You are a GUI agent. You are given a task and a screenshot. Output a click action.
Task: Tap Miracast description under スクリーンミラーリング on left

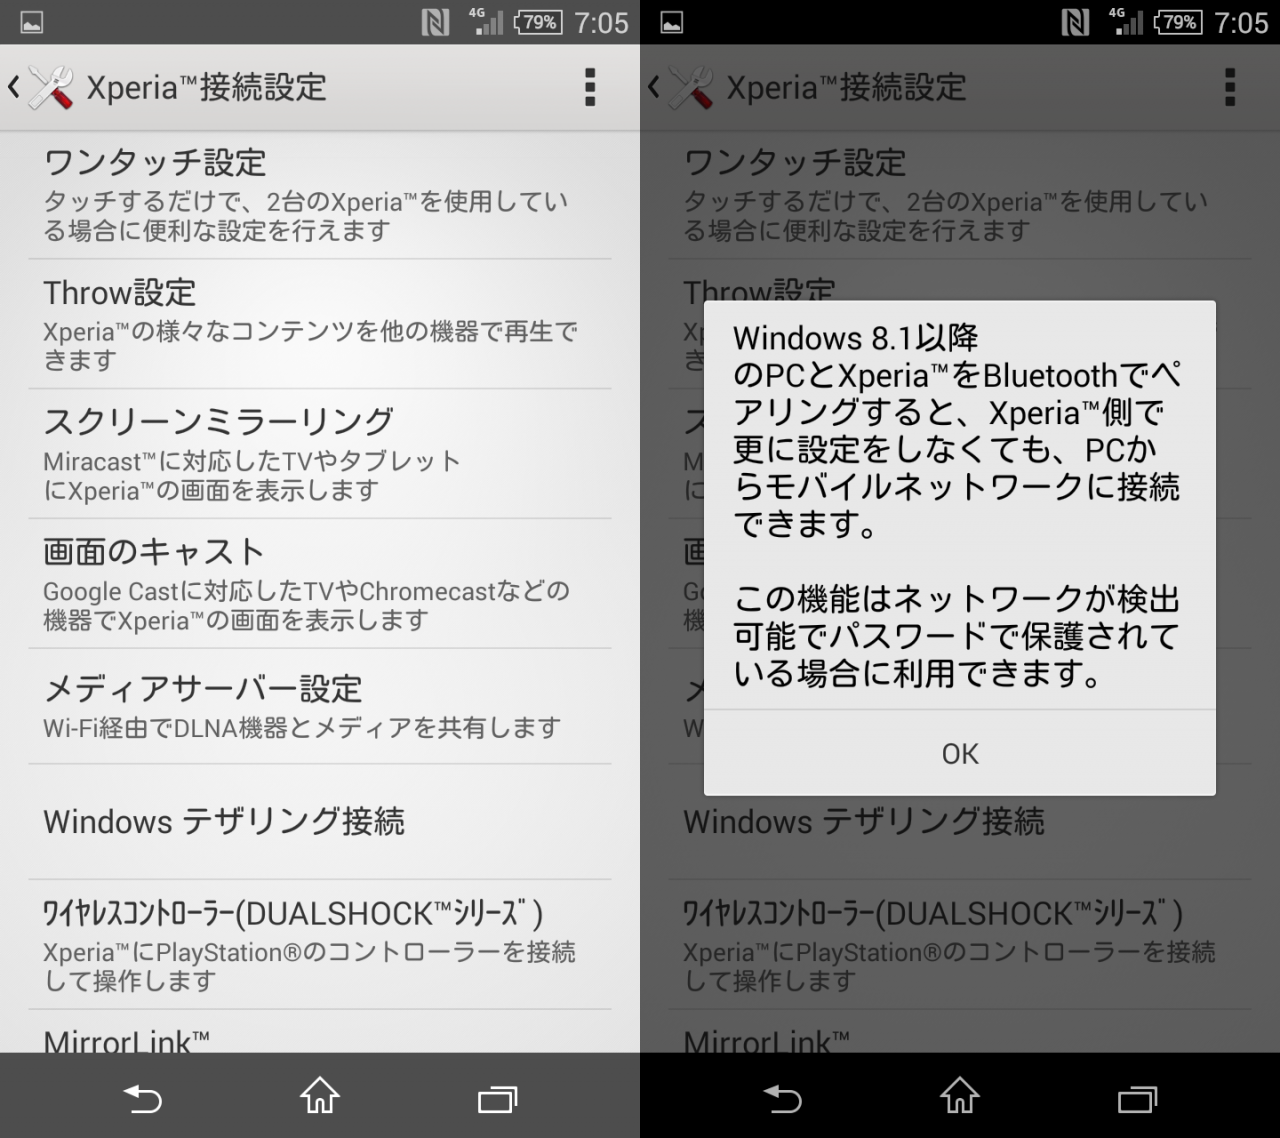click(x=252, y=476)
